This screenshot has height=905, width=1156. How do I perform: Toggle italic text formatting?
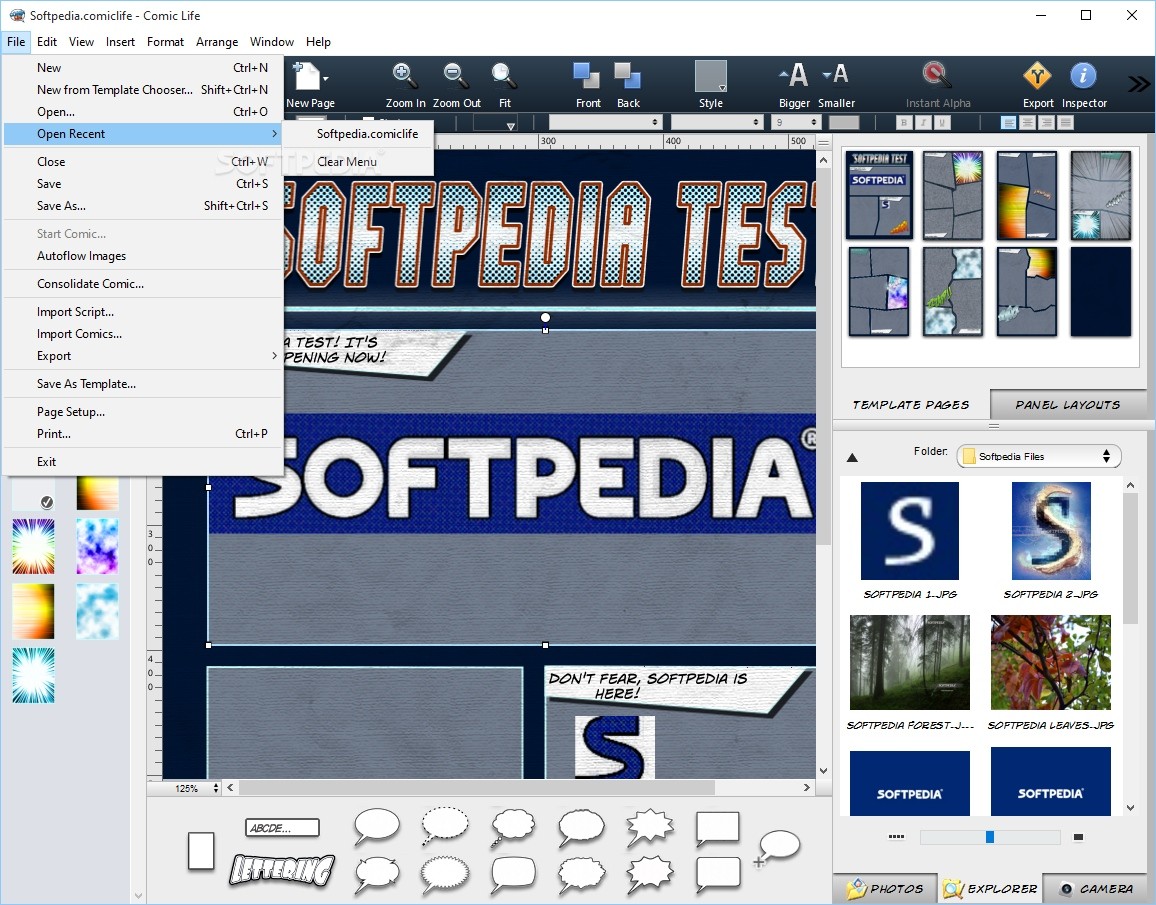click(922, 122)
